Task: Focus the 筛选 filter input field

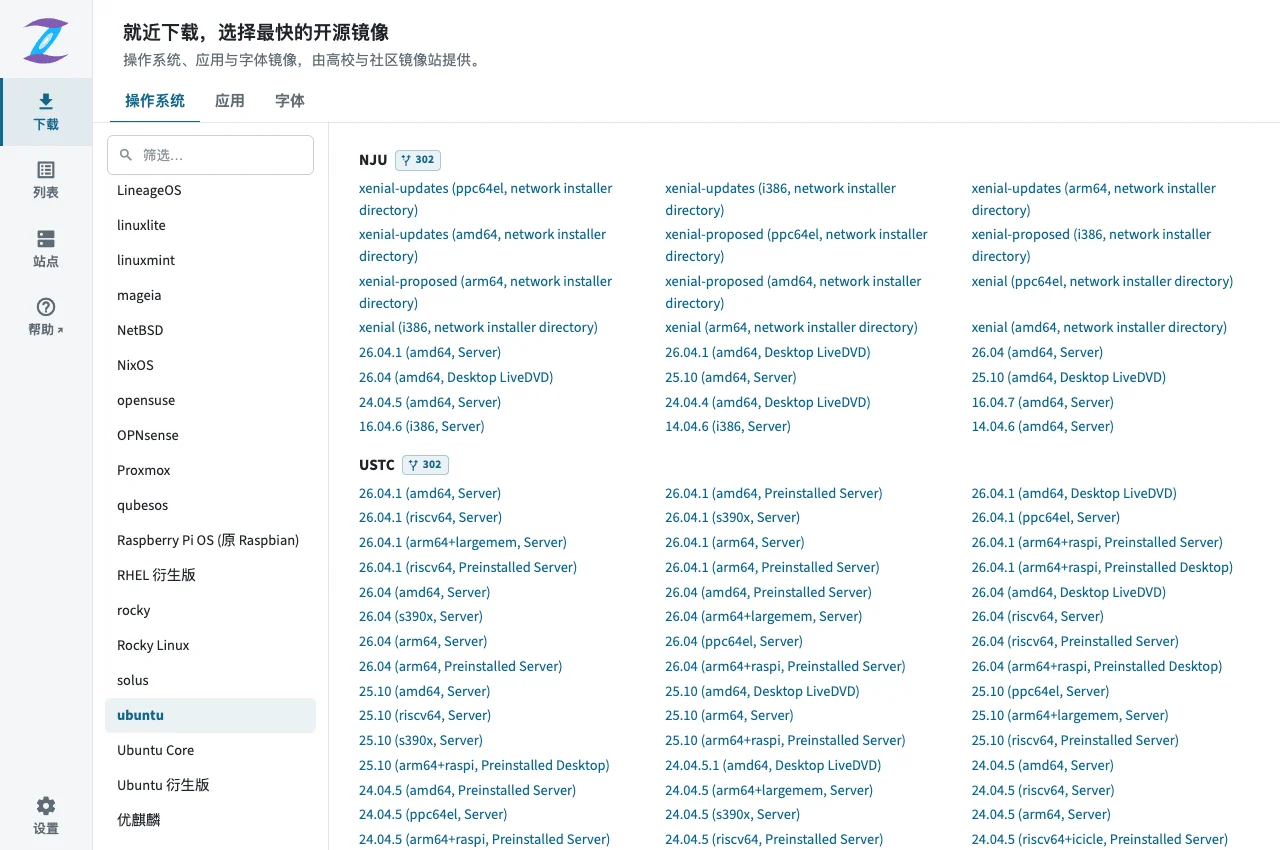Action: [x=210, y=155]
